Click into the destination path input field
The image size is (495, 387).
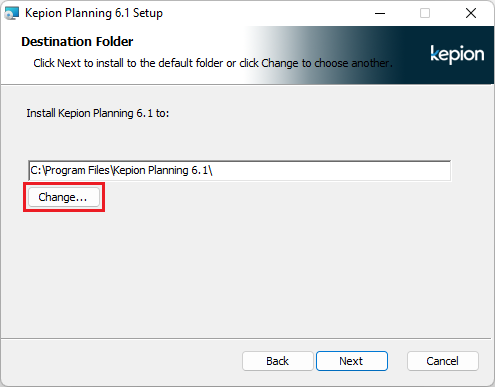point(240,170)
